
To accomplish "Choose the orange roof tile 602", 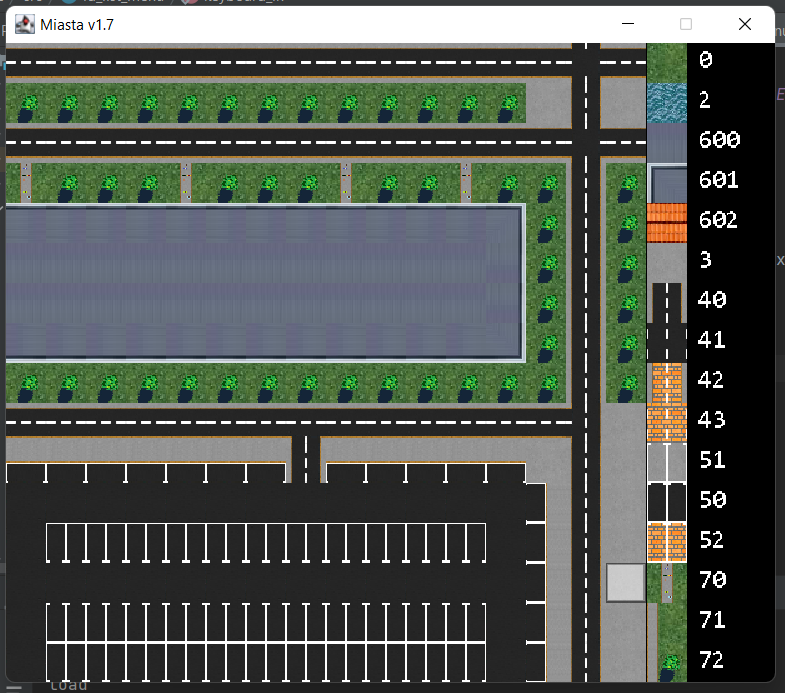I will point(667,222).
